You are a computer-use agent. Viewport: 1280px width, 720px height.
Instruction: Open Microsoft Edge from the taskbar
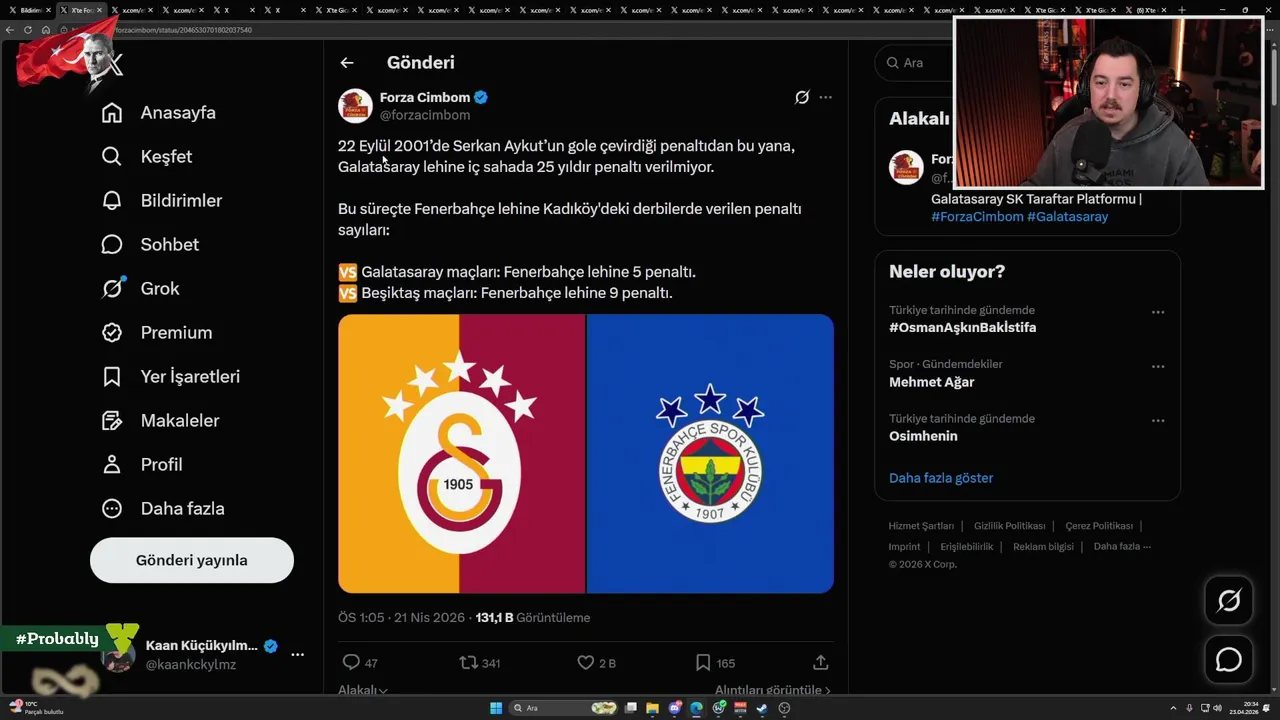[697, 708]
